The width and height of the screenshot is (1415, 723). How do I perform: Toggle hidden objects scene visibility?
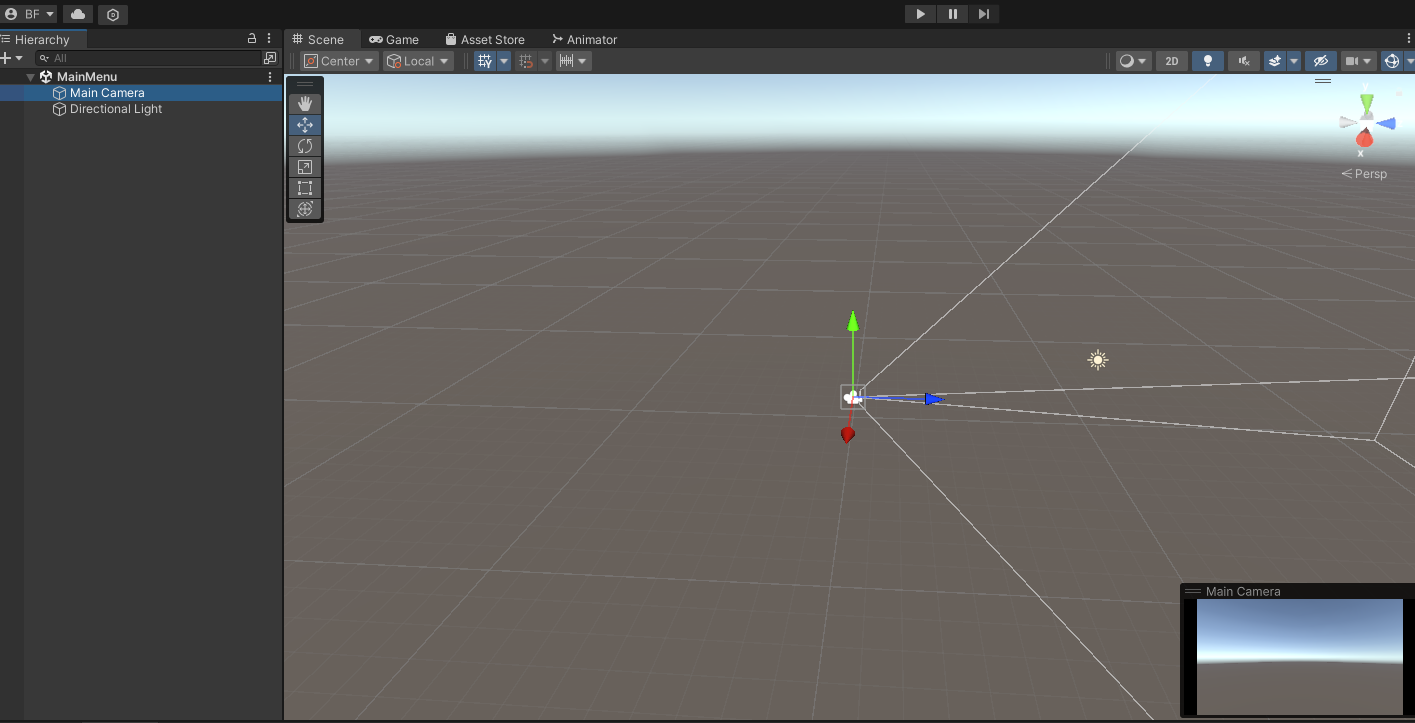[x=1320, y=61]
